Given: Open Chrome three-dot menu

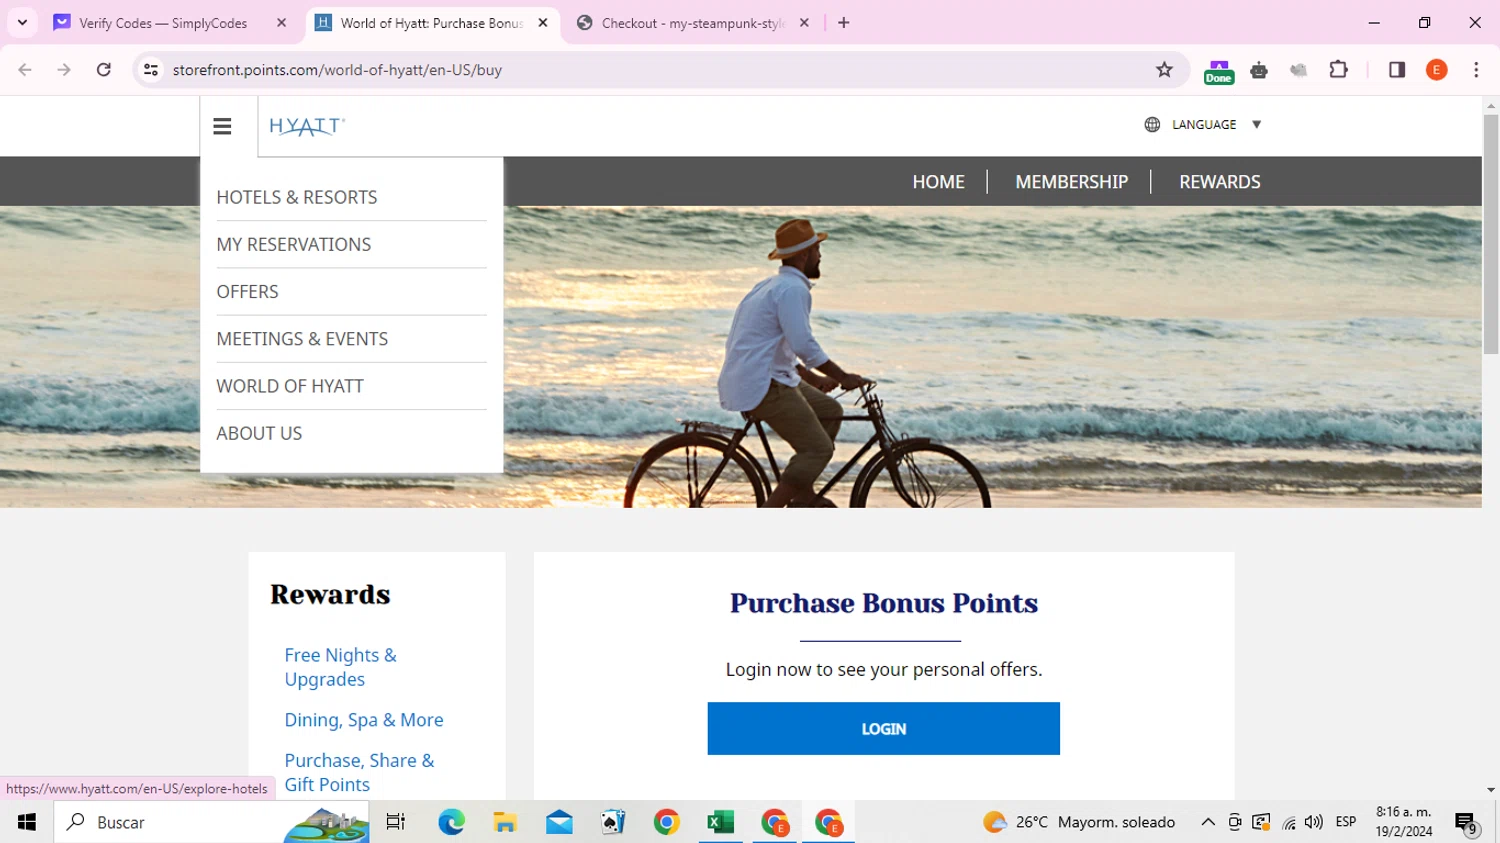Looking at the screenshot, I should [x=1476, y=70].
